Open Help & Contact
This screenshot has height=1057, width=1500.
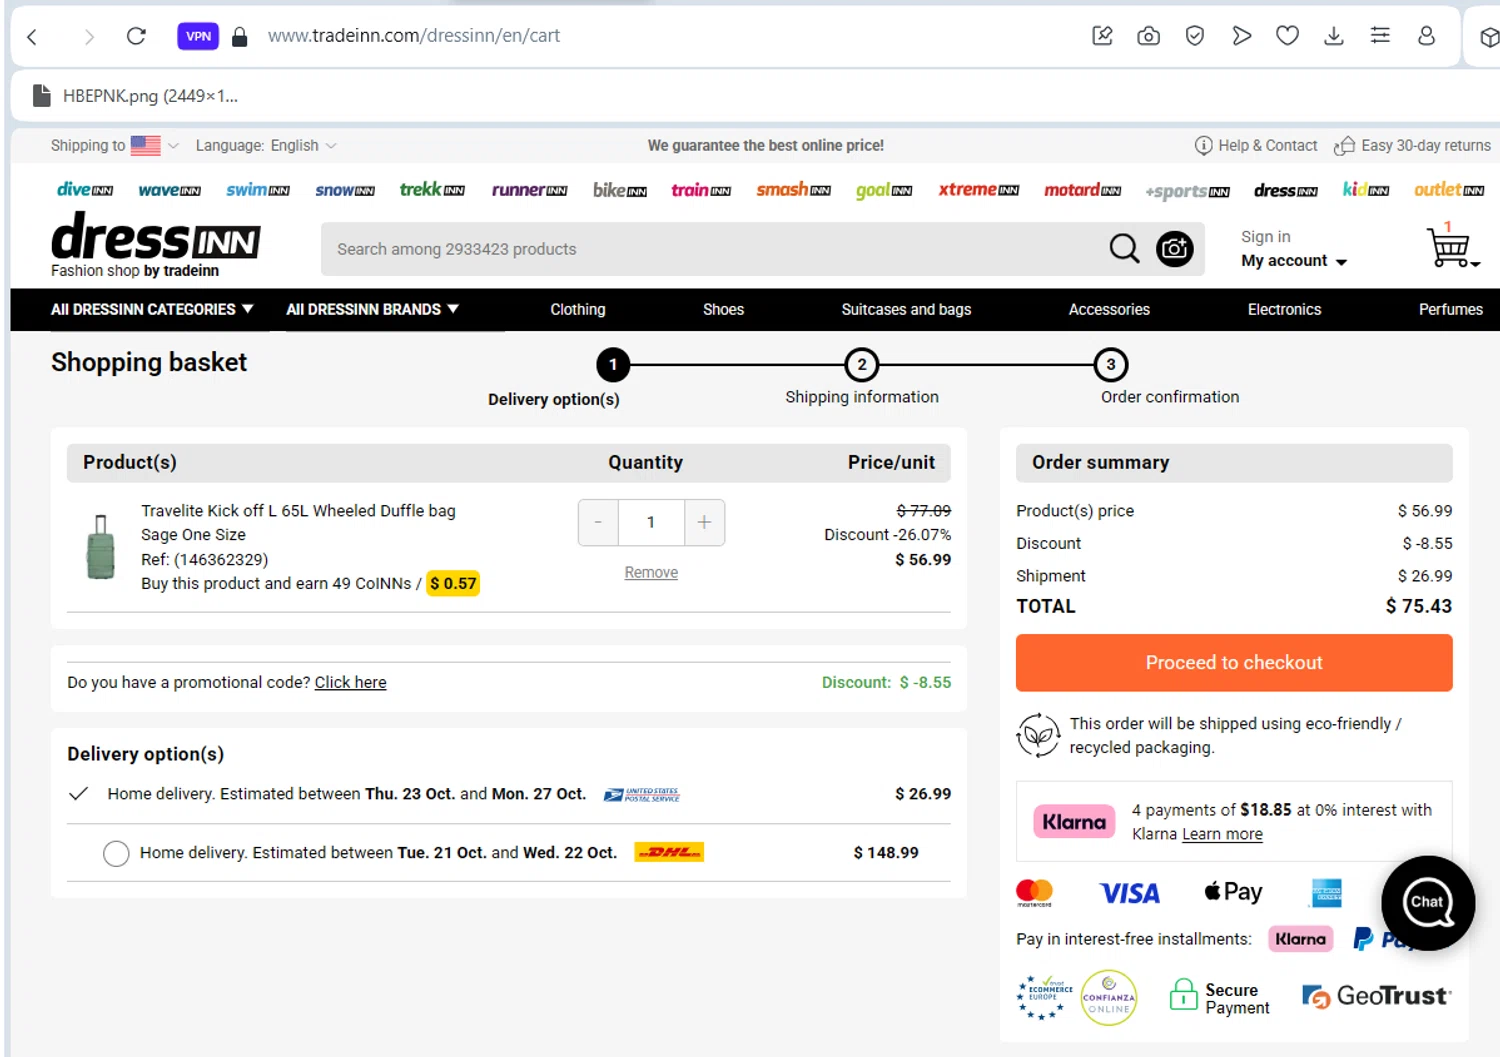pos(1256,146)
